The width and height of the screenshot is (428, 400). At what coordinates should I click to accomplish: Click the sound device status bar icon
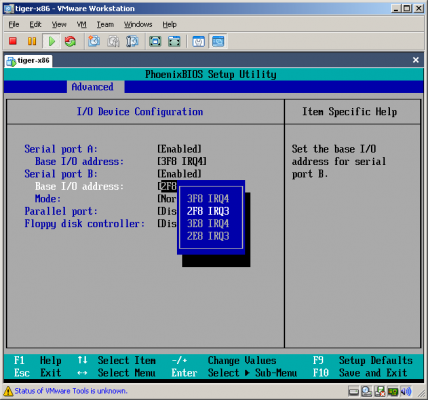click(406, 391)
